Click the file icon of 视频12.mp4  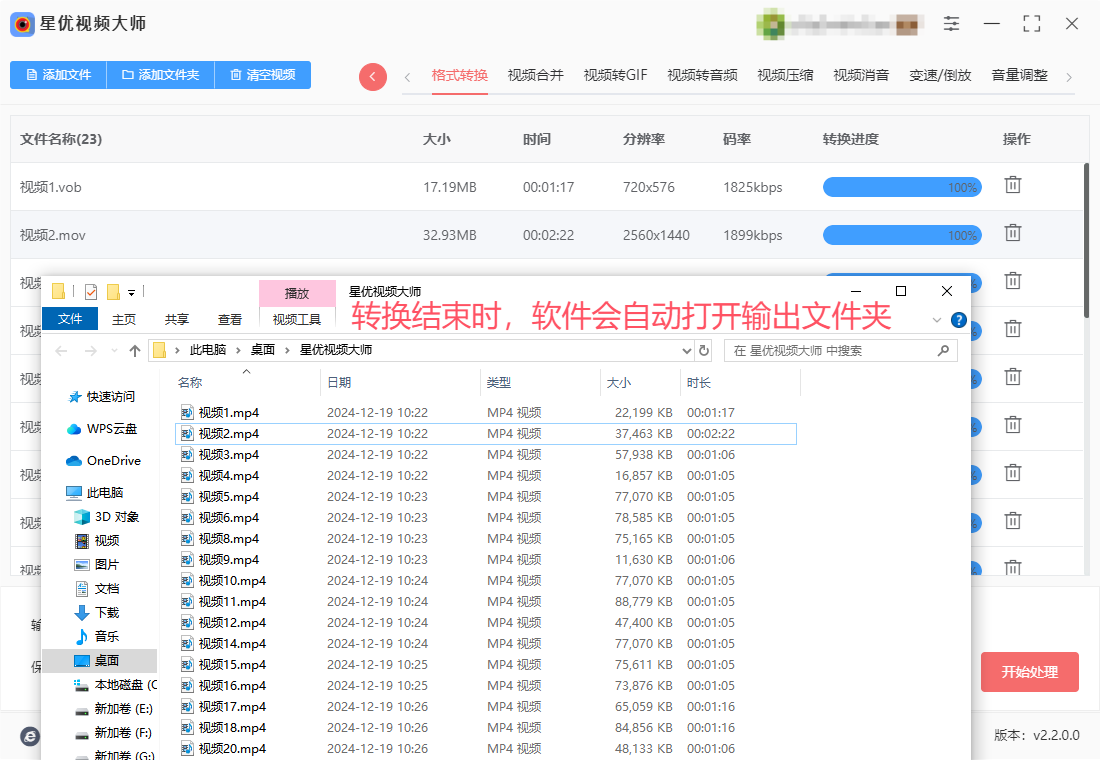pyautogui.click(x=187, y=622)
